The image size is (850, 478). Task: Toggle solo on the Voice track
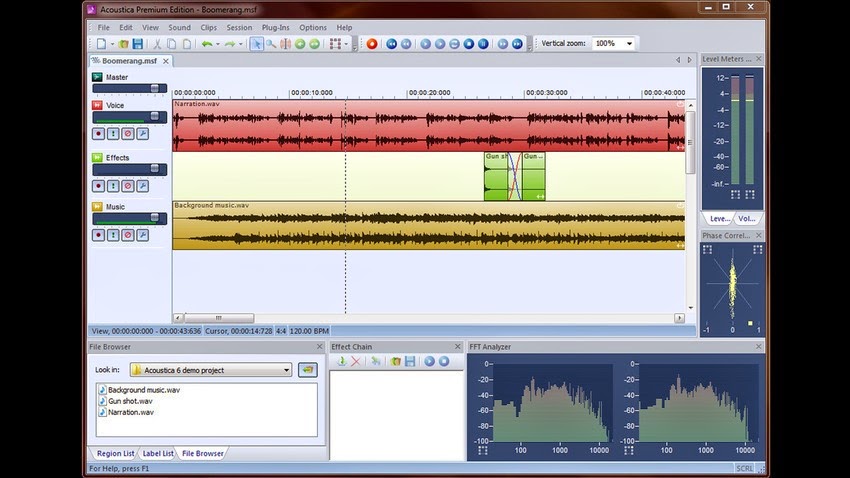coord(113,133)
